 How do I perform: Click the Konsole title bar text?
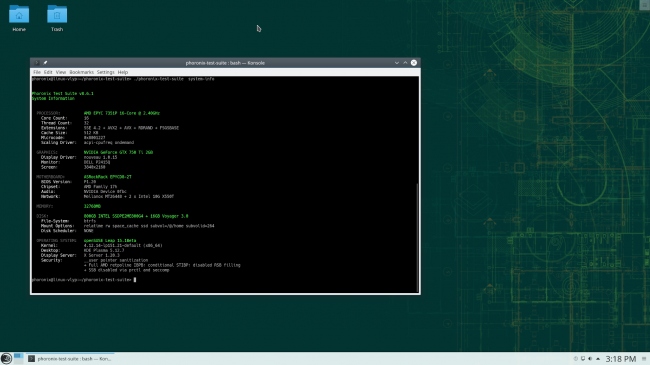(225, 63)
